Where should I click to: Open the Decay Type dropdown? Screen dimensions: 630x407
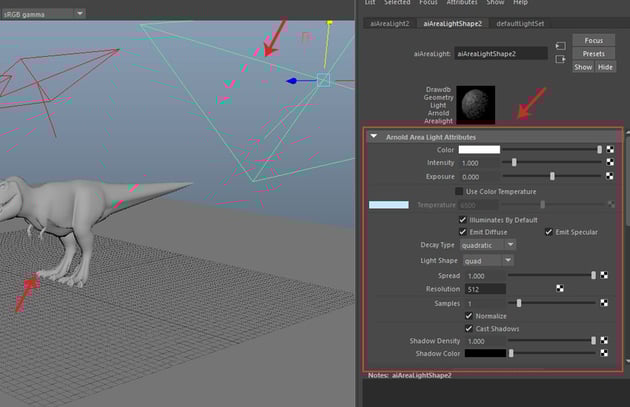489,244
